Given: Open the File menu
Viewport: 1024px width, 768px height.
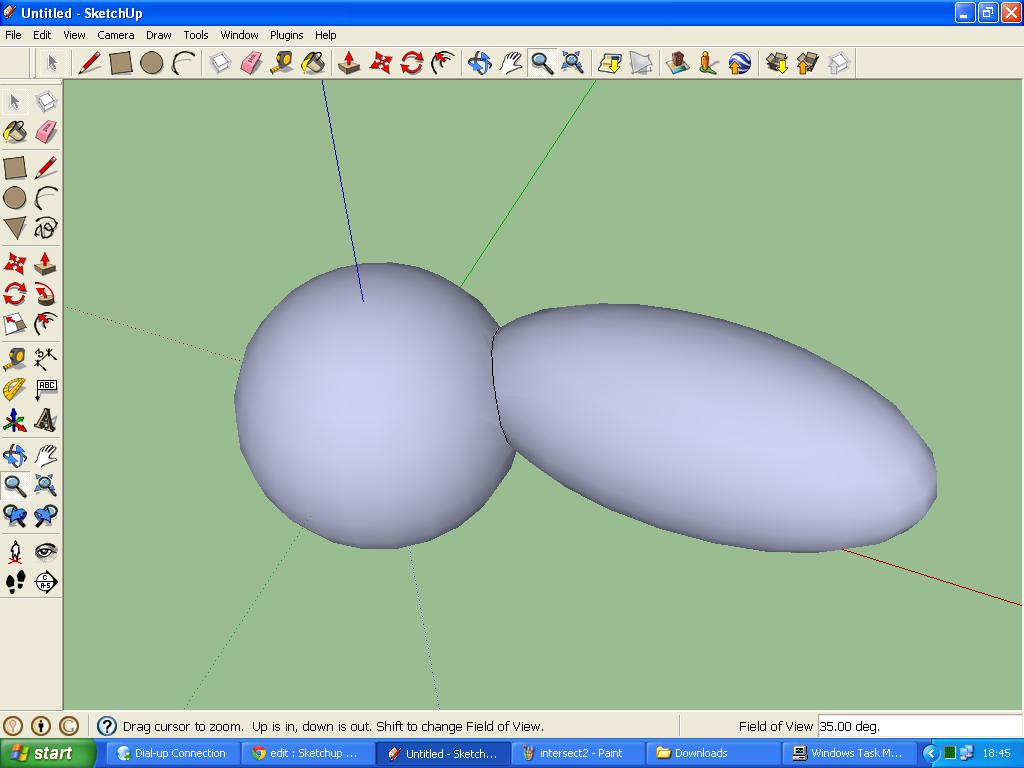Looking at the screenshot, I should [13, 35].
